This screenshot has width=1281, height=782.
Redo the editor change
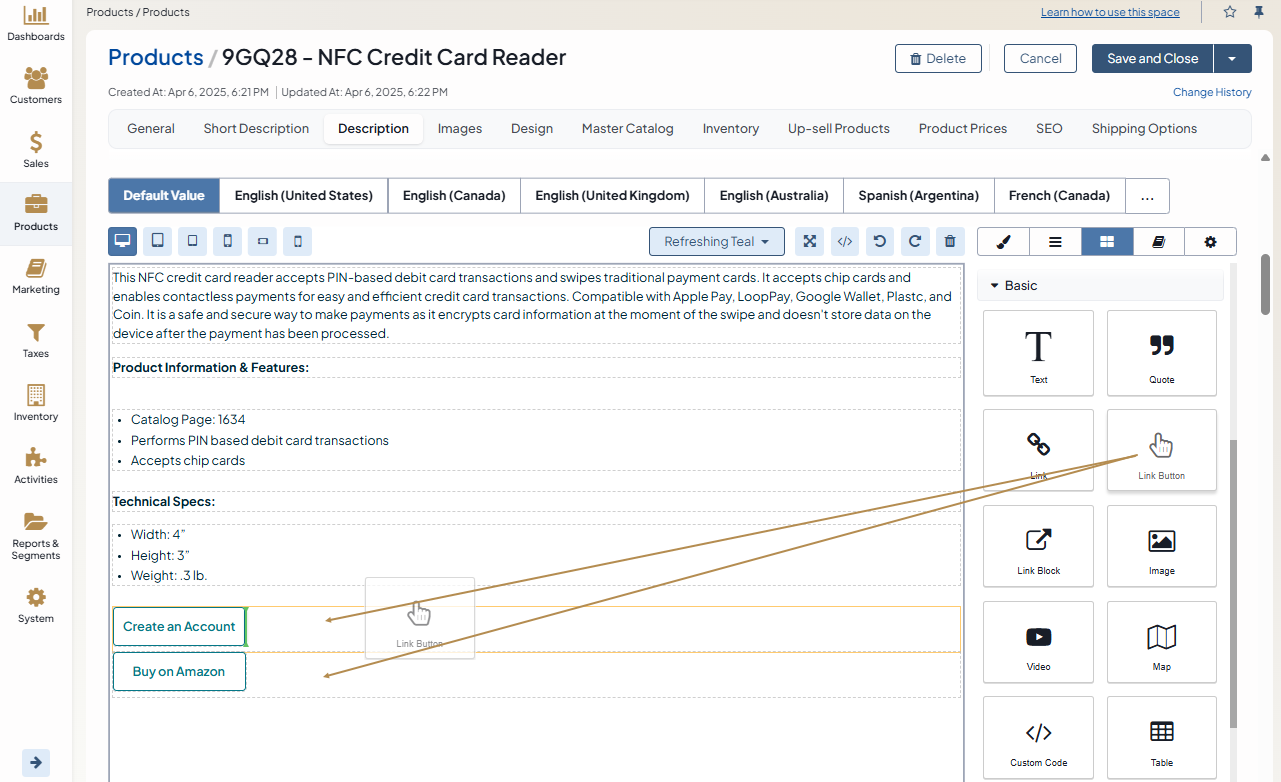(915, 241)
